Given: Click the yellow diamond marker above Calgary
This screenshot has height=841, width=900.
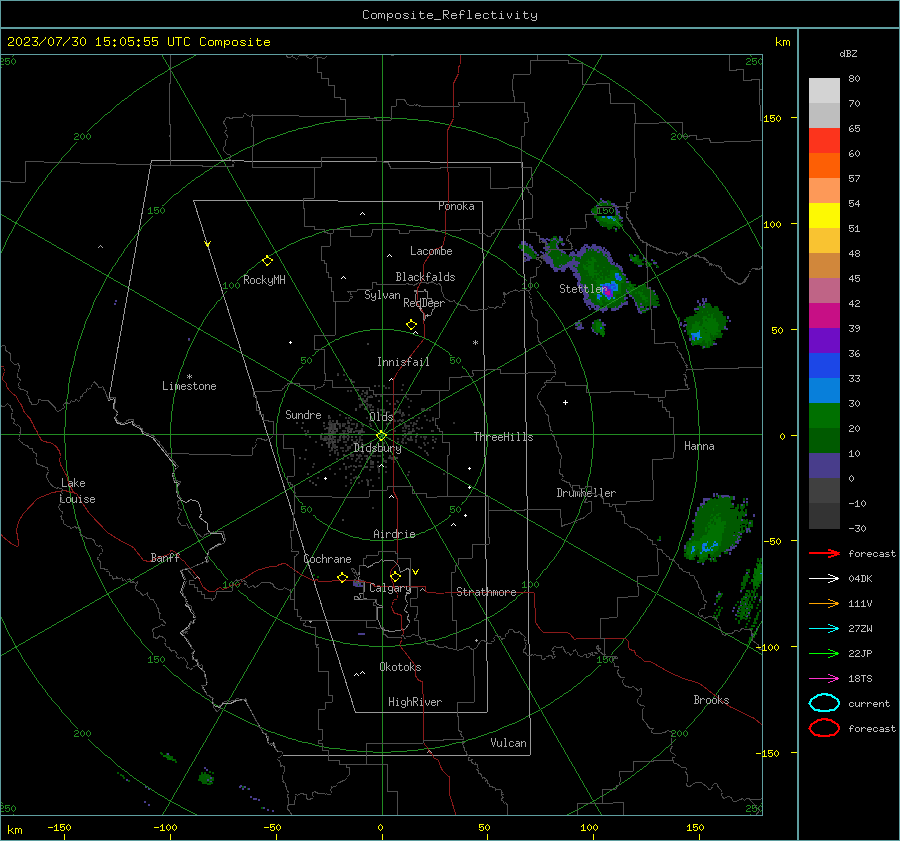Looking at the screenshot, I should [x=395, y=576].
